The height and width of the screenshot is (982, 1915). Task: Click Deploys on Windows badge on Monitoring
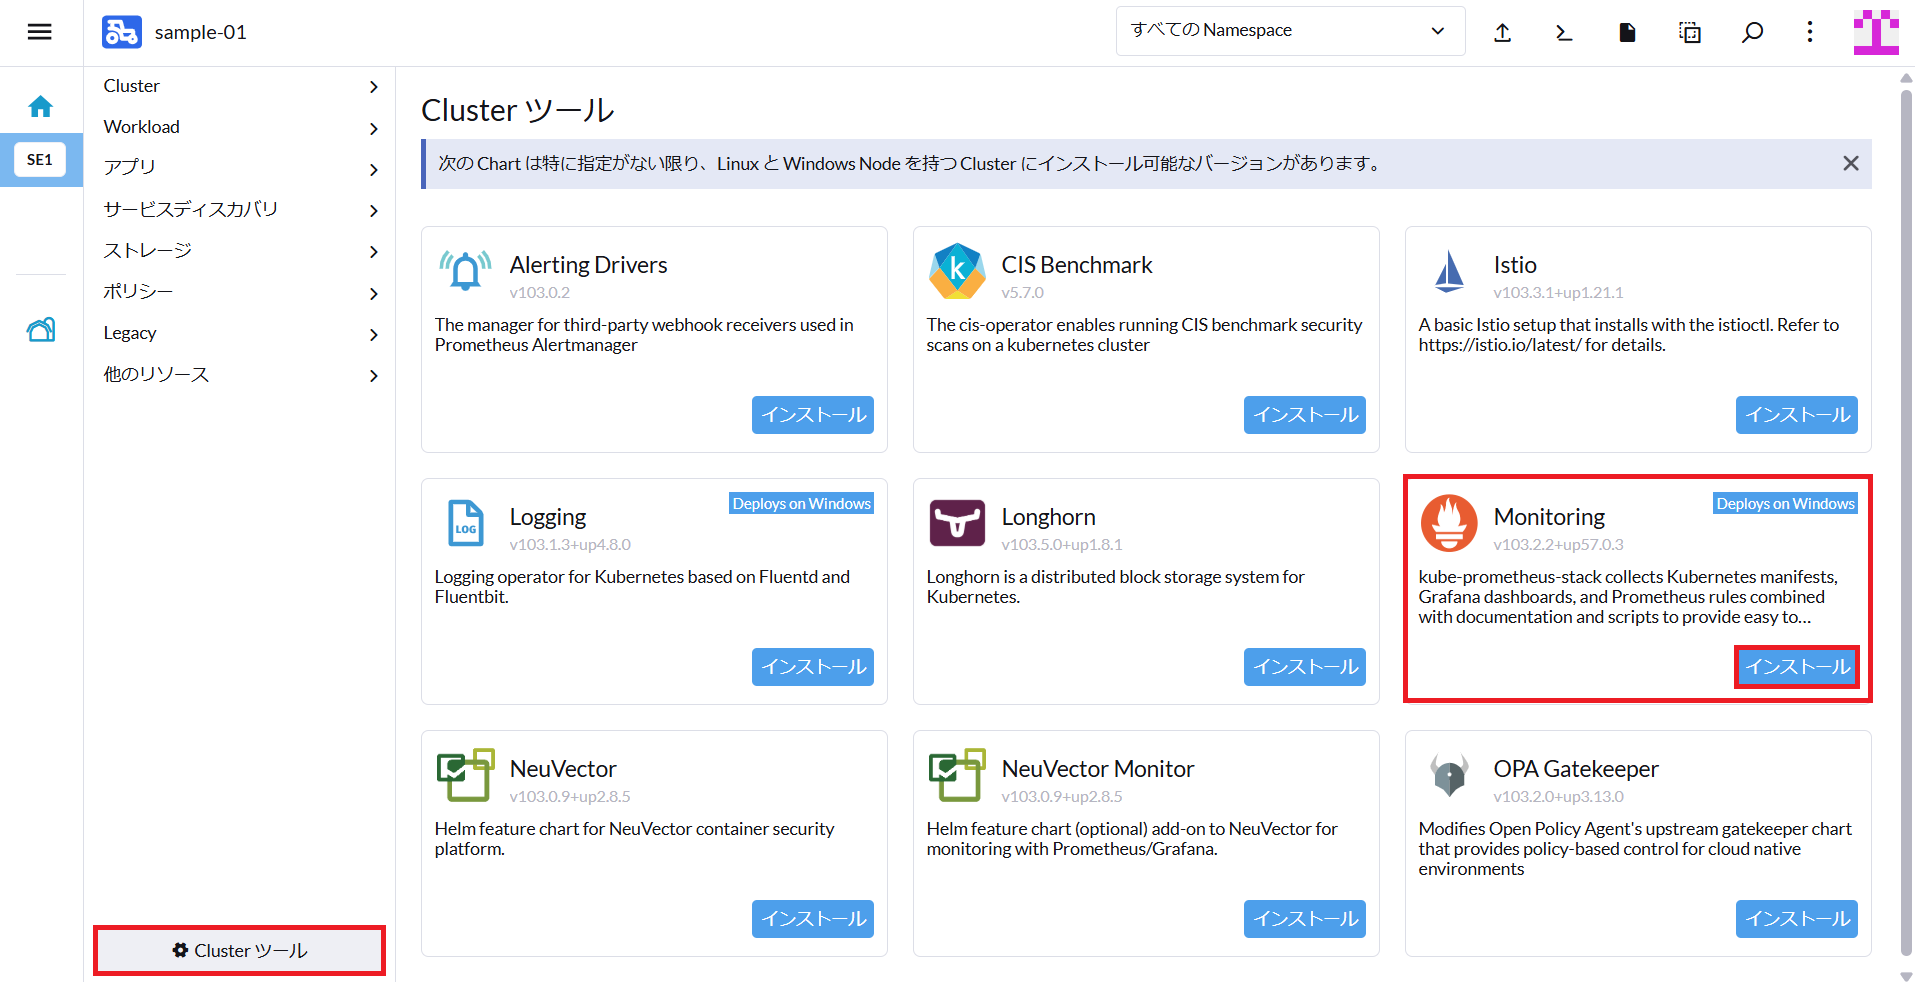pos(1785,504)
